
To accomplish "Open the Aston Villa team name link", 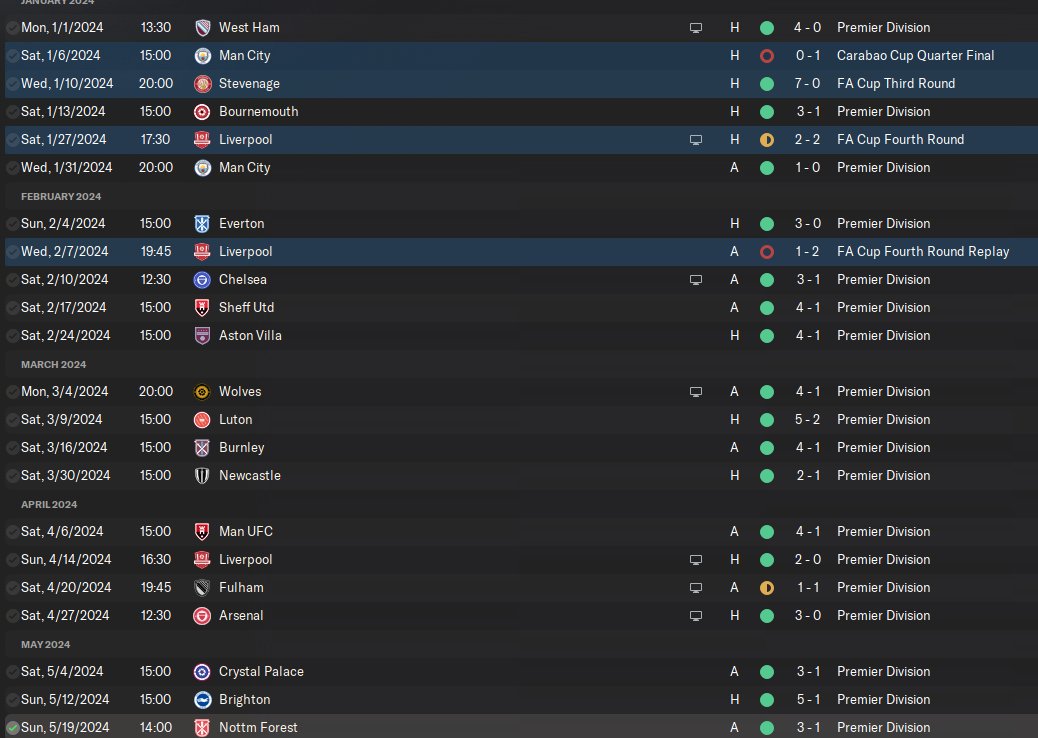I will coord(250,336).
